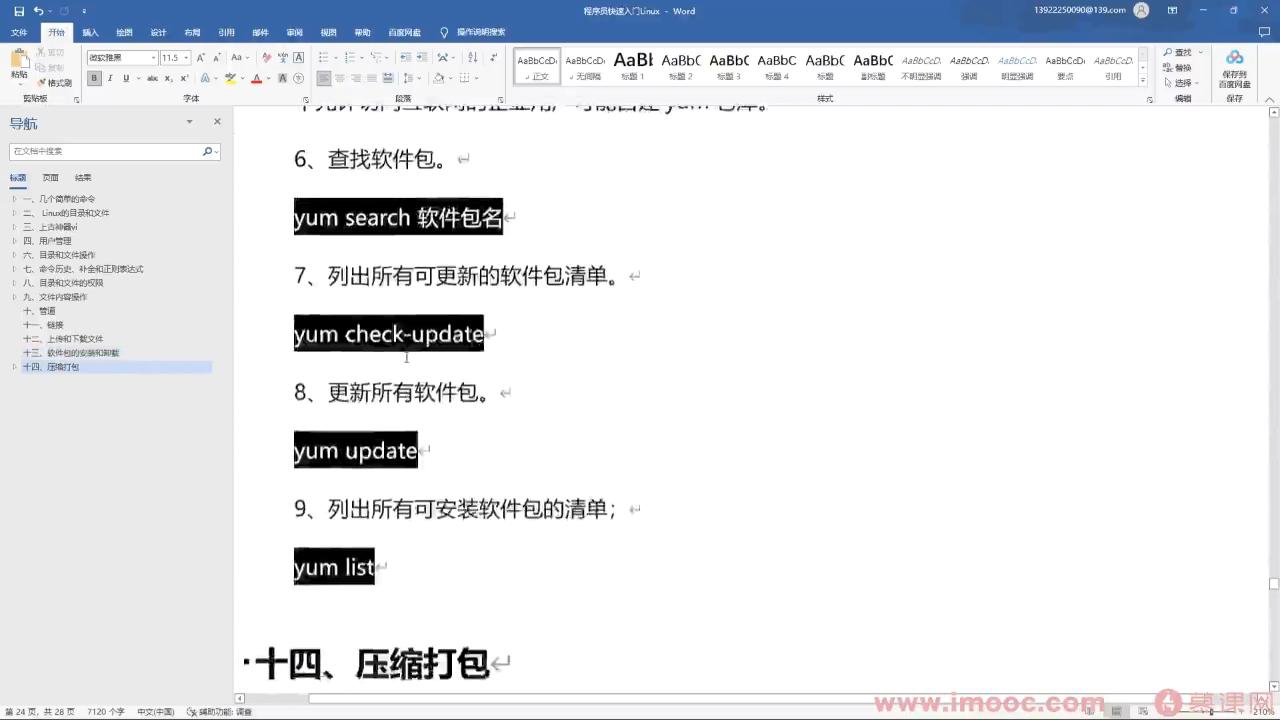Close the navigation pane
1280x720 pixels.
point(217,121)
